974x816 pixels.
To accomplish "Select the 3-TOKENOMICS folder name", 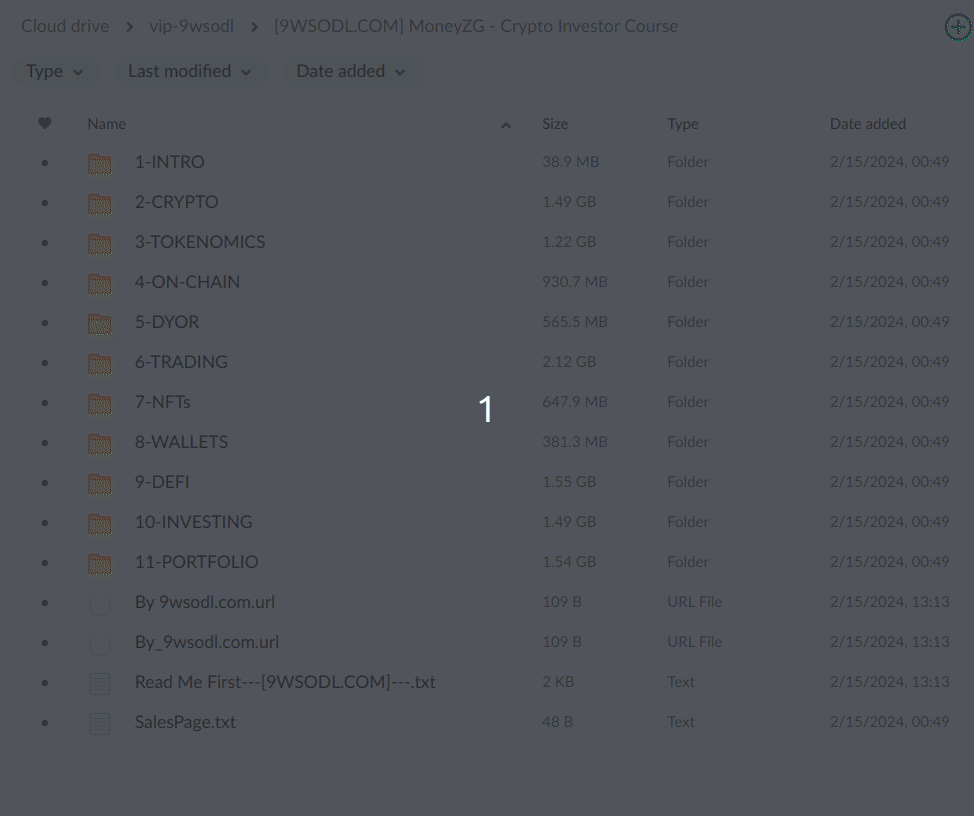I will pos(200,242).
